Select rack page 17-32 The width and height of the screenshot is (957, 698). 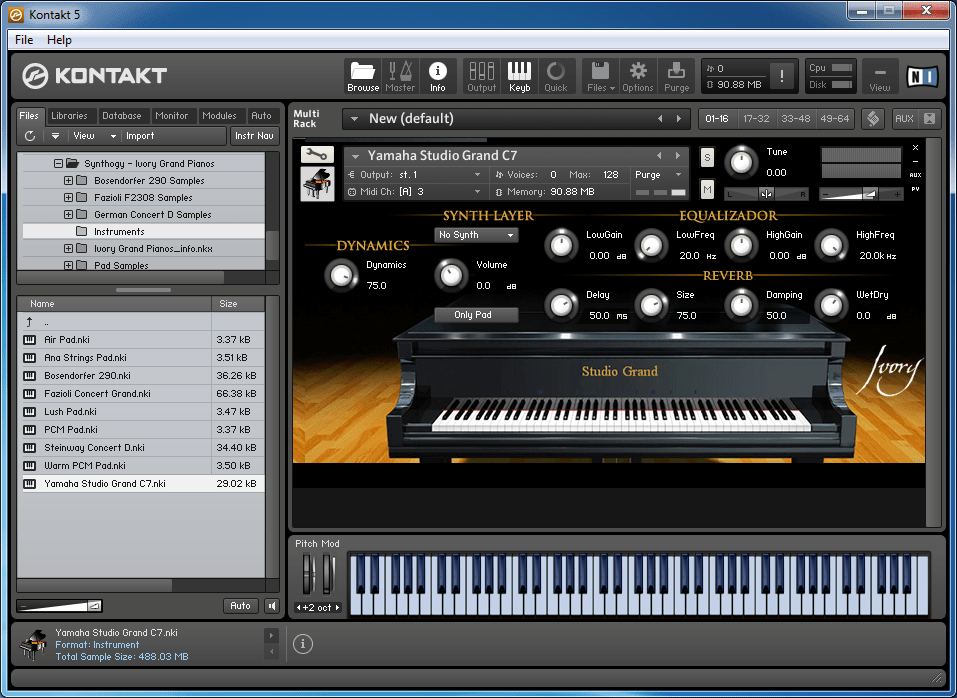click(757, 119)
